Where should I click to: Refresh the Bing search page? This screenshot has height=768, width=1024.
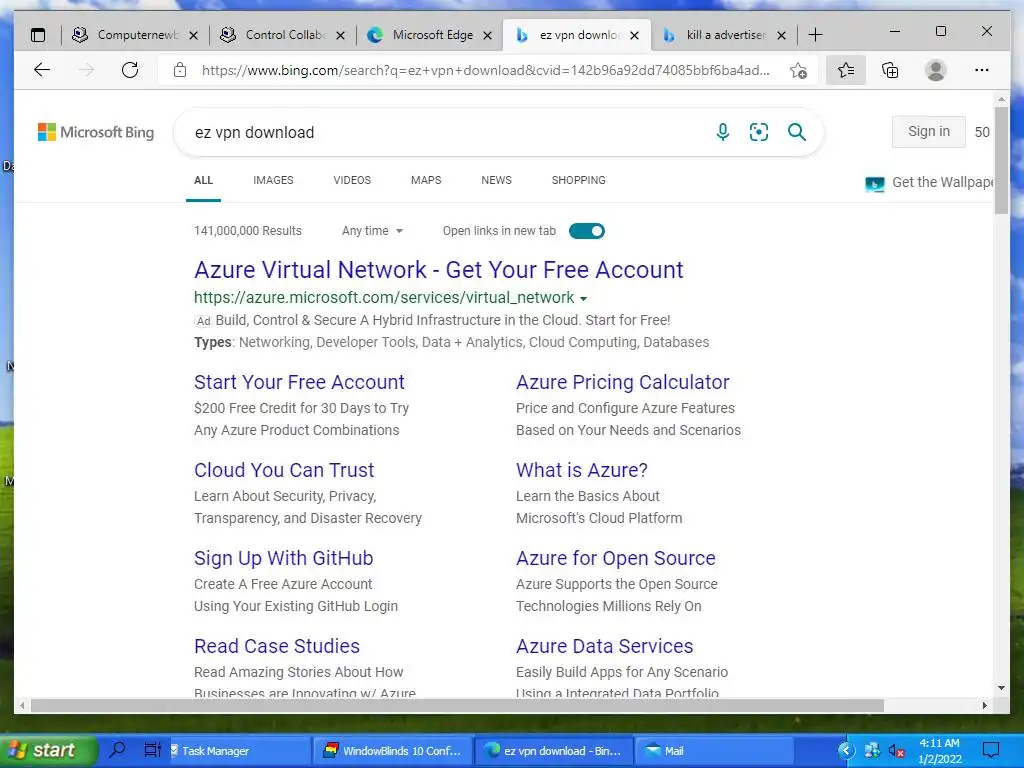[x=130, y=70]
